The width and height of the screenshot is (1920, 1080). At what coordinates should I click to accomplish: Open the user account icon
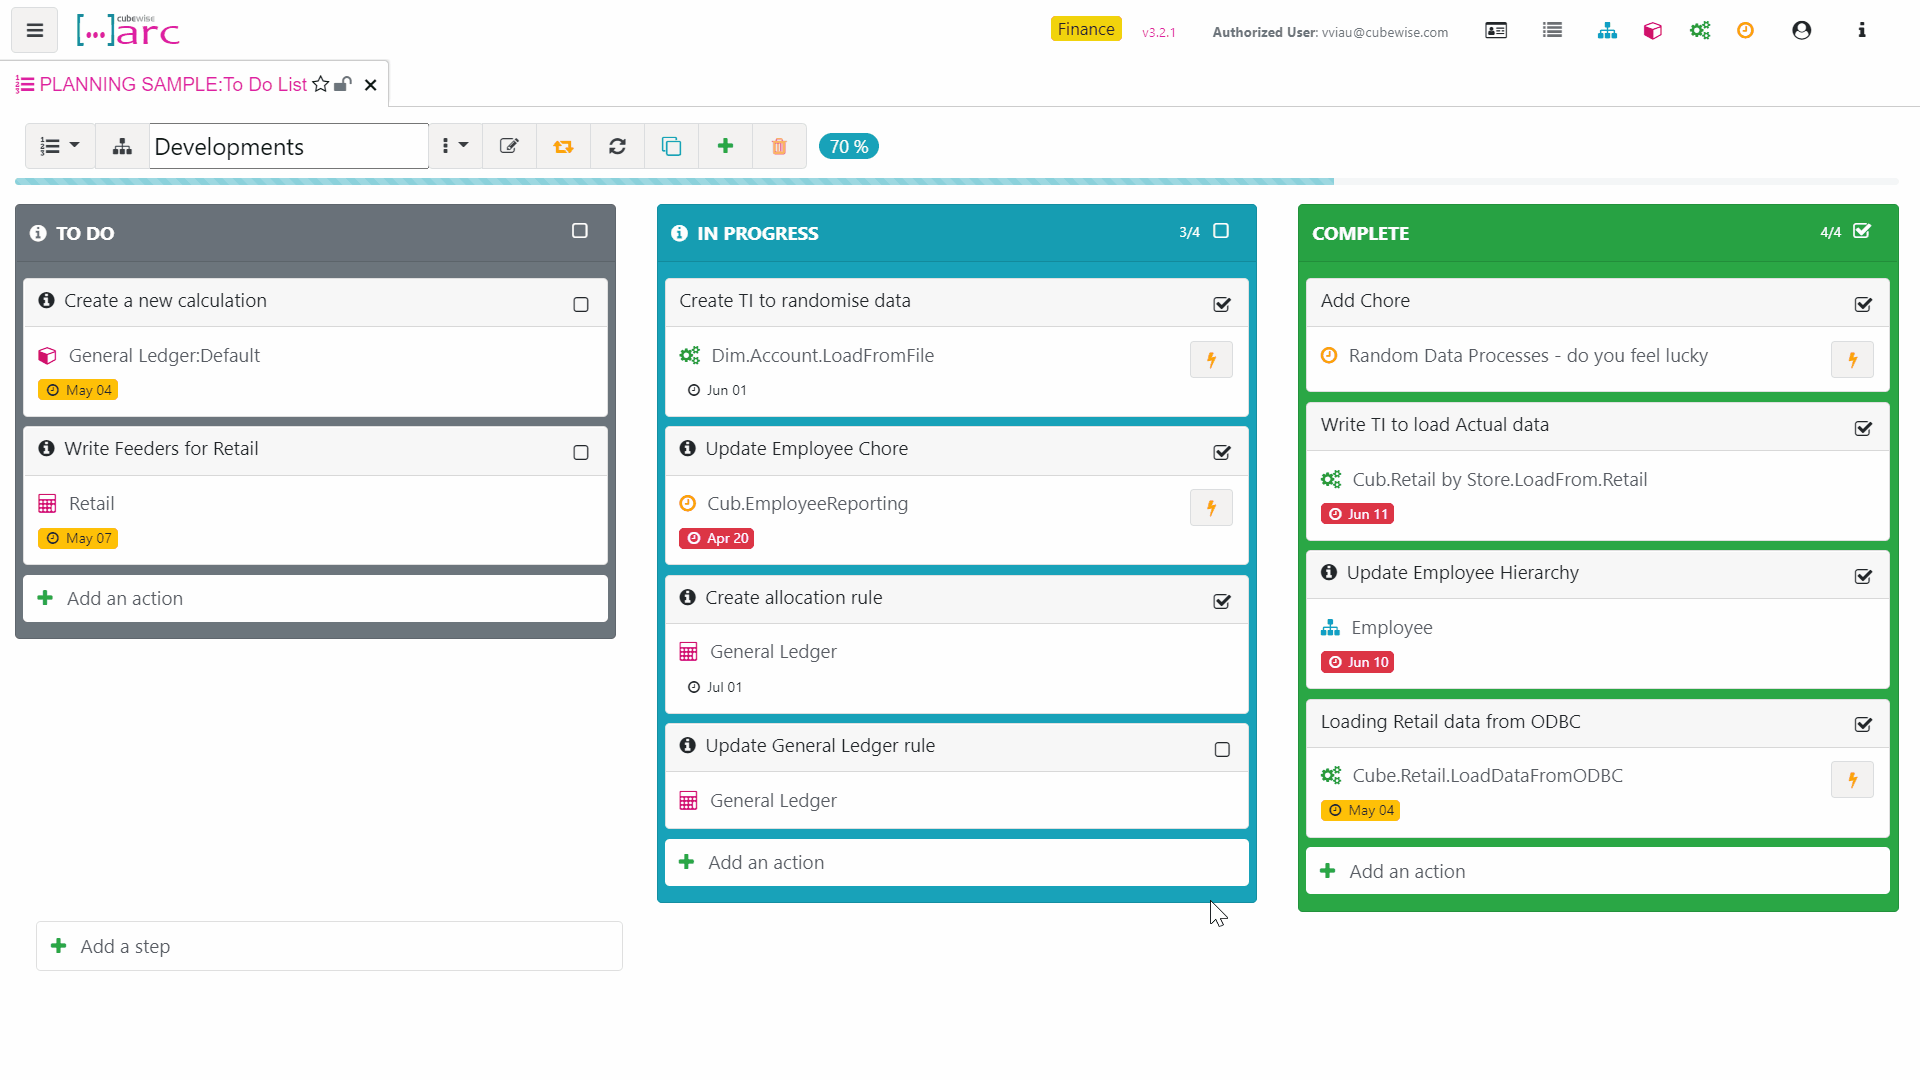tap(1802, 31)
